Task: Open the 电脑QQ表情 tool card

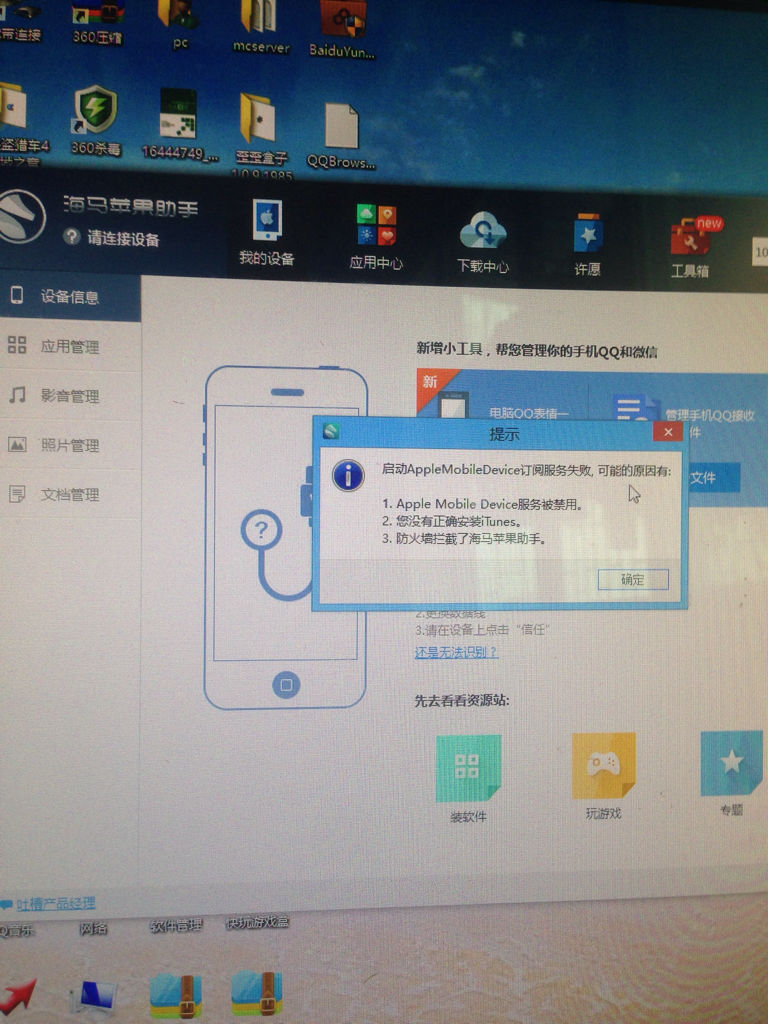Action: pyautogui.click(x=503, y=395)
